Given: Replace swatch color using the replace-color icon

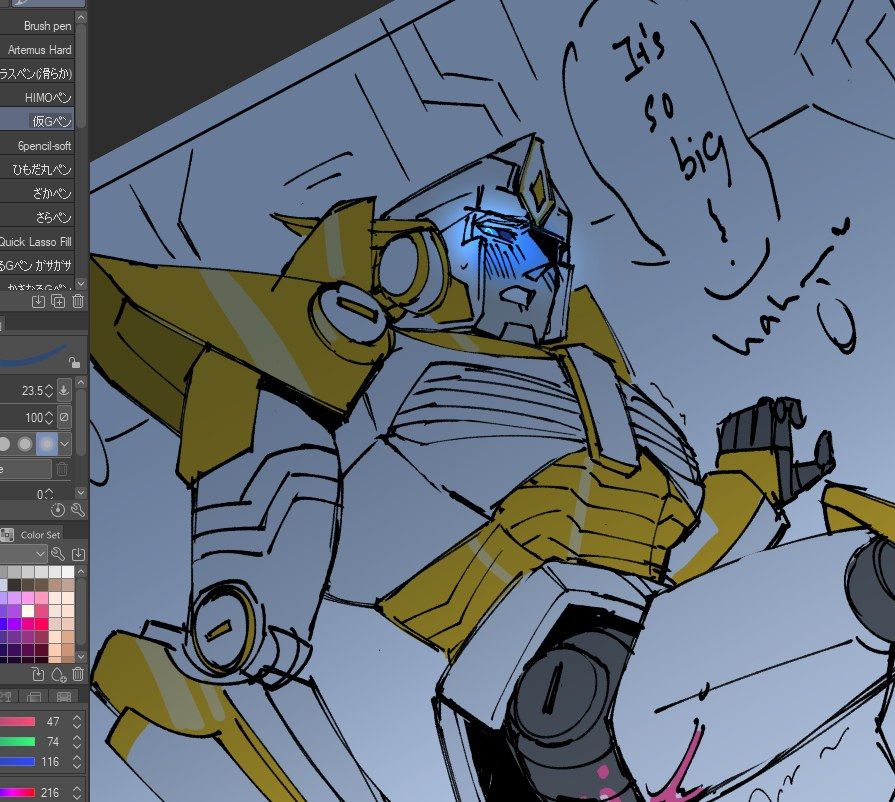Looking at the screenshot, I should (x=38, y=674).
